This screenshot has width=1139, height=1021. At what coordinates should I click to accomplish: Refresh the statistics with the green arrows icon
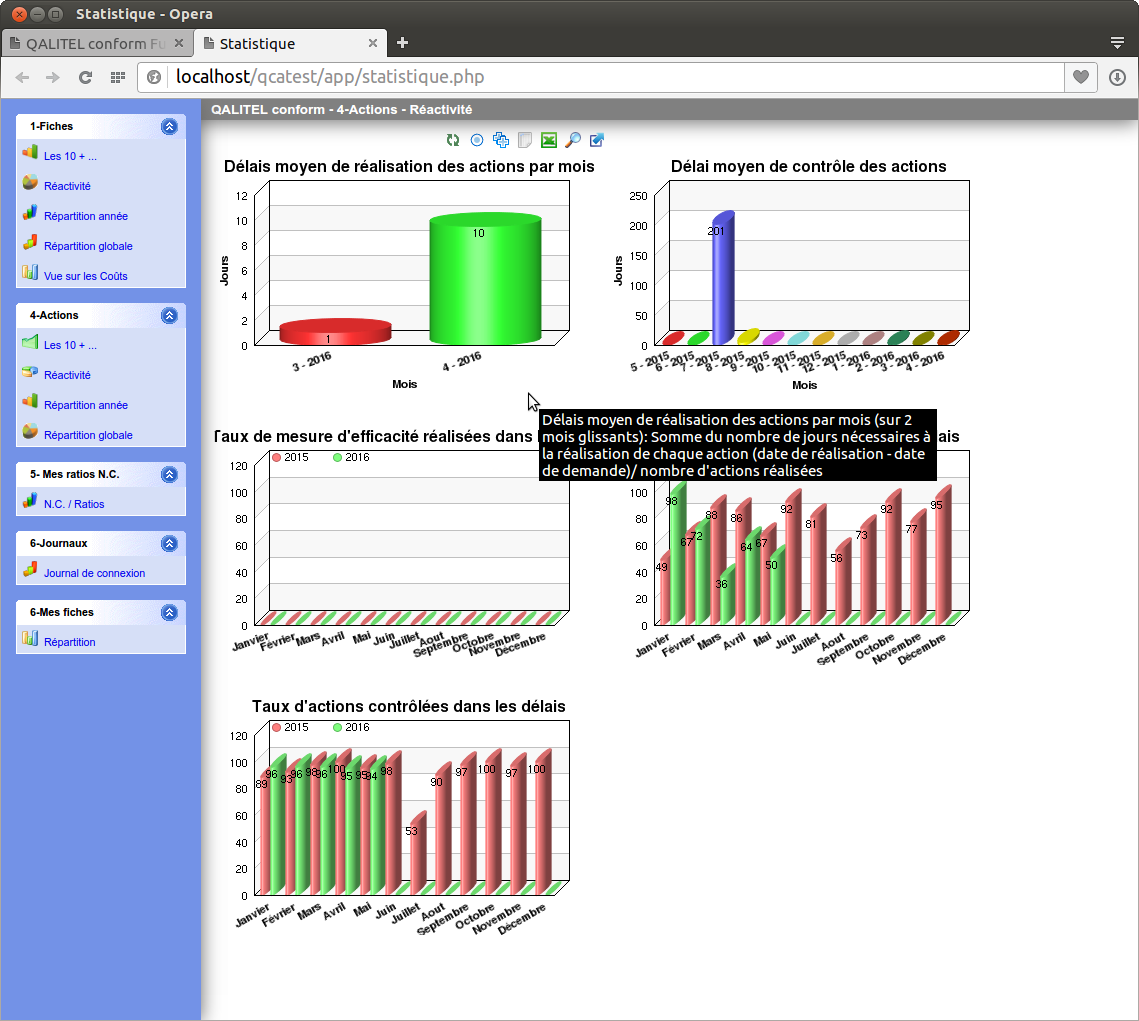coord(452,140)
